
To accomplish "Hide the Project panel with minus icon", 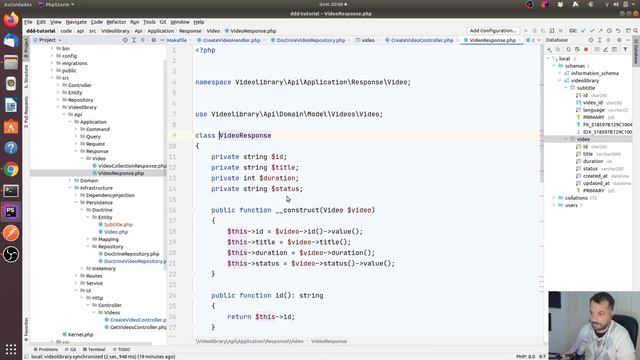I will tap(162, 40).
